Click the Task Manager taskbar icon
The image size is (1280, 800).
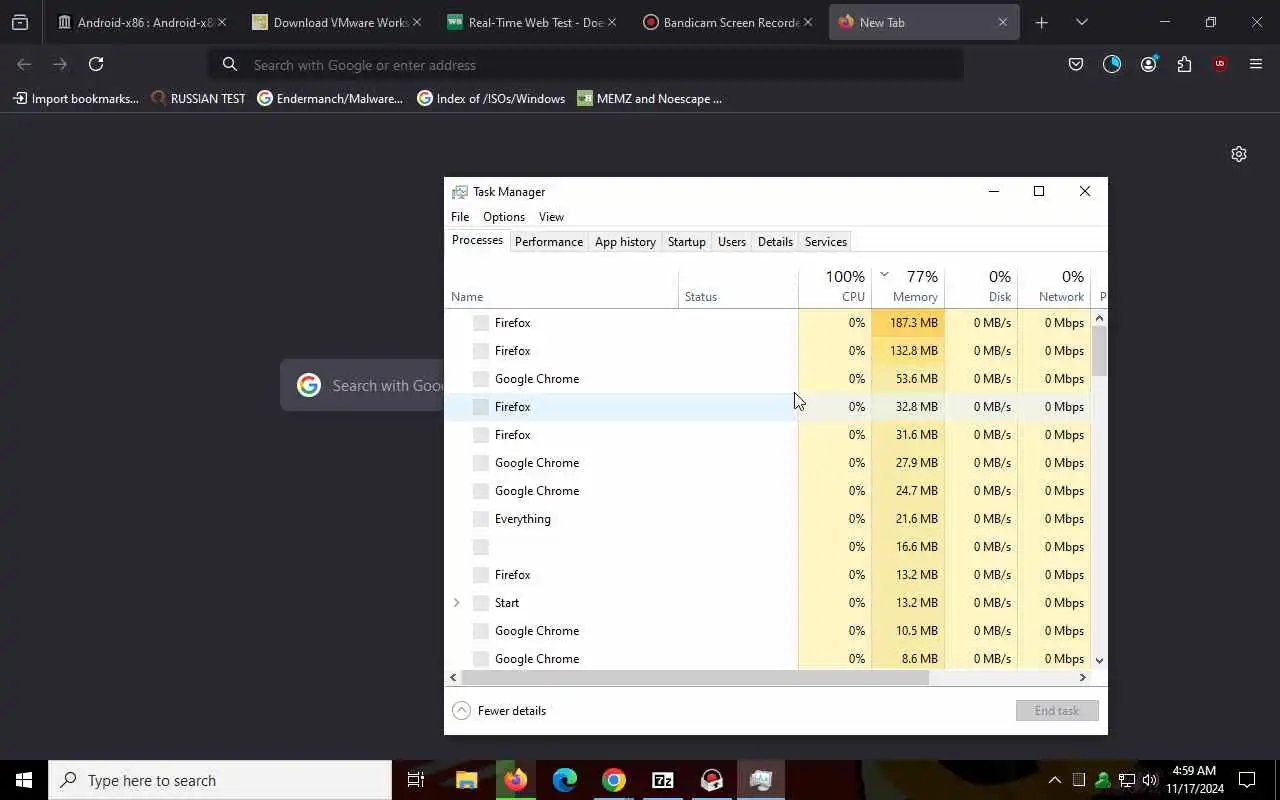click(761, 780)
